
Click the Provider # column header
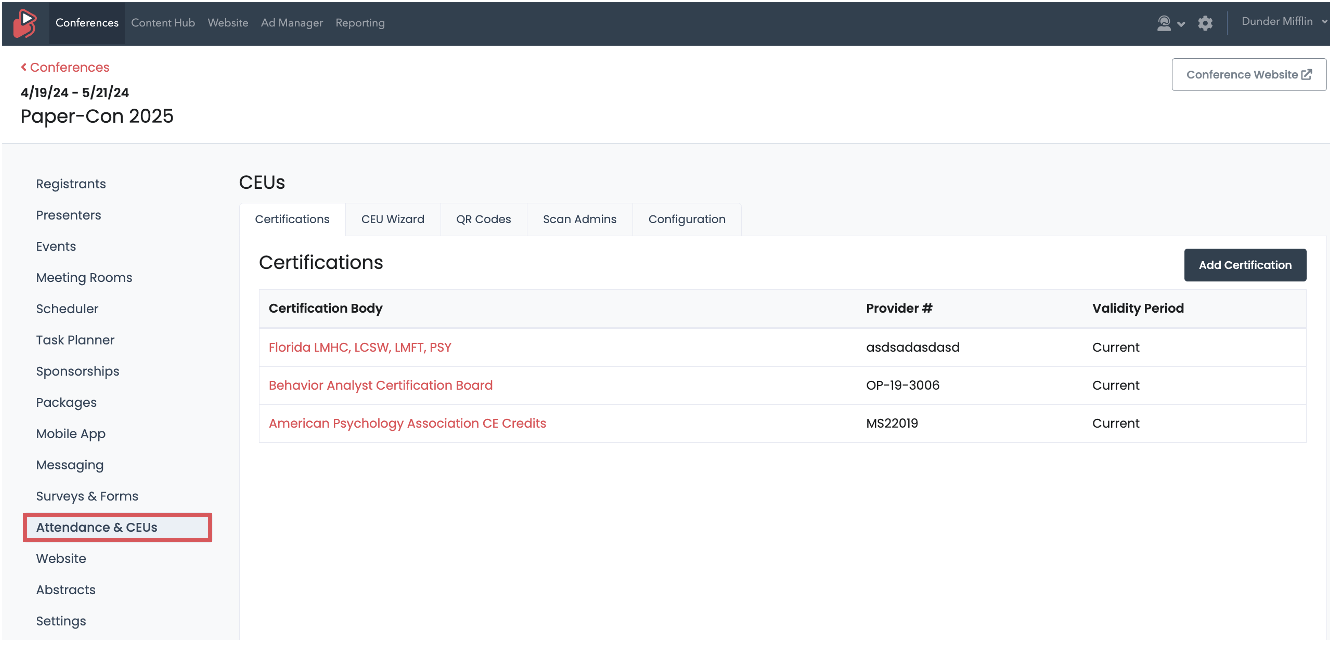coord(899,309)
